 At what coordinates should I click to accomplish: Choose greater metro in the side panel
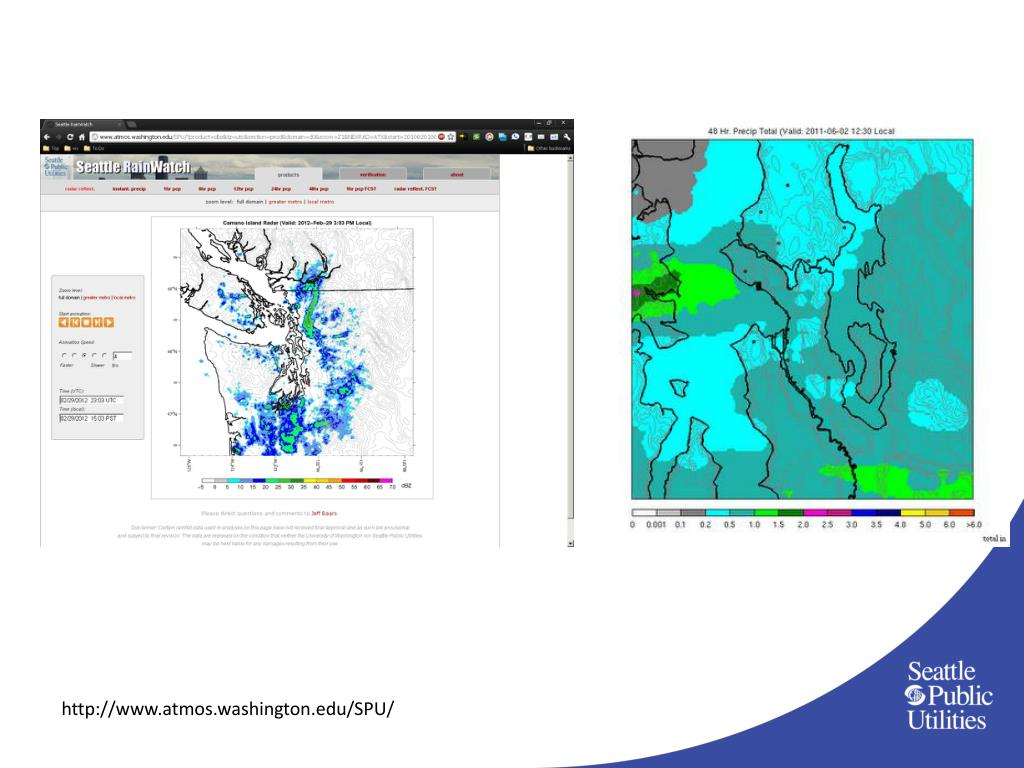96,298
